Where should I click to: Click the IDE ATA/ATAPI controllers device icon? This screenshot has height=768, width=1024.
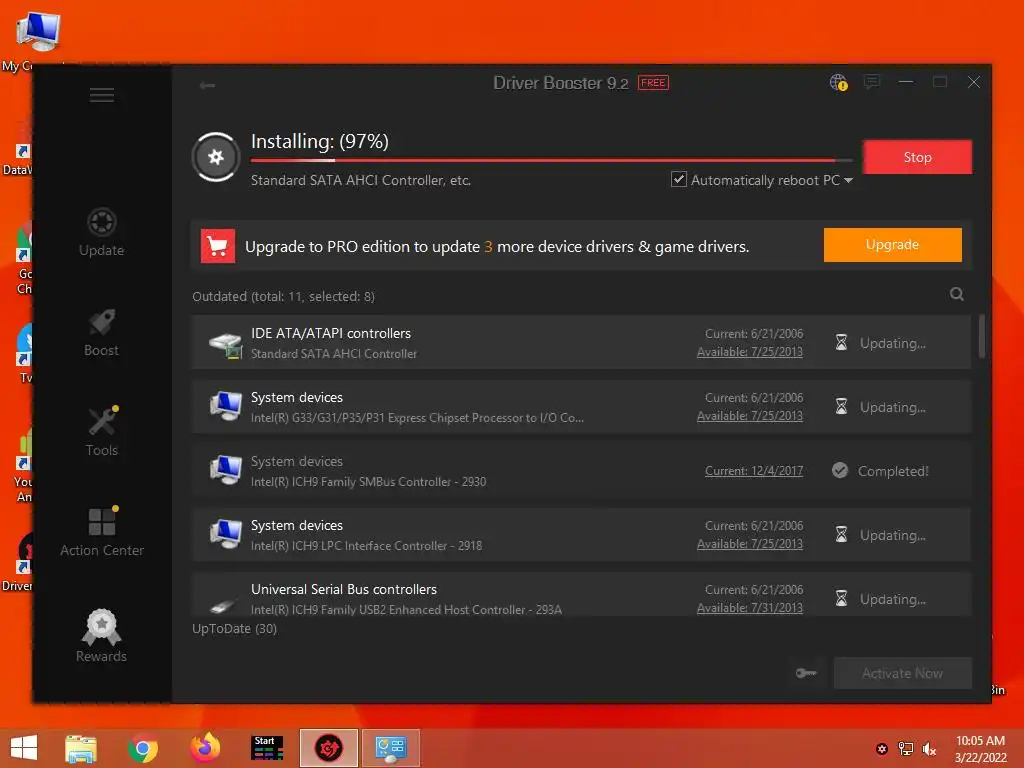(225, 344)
